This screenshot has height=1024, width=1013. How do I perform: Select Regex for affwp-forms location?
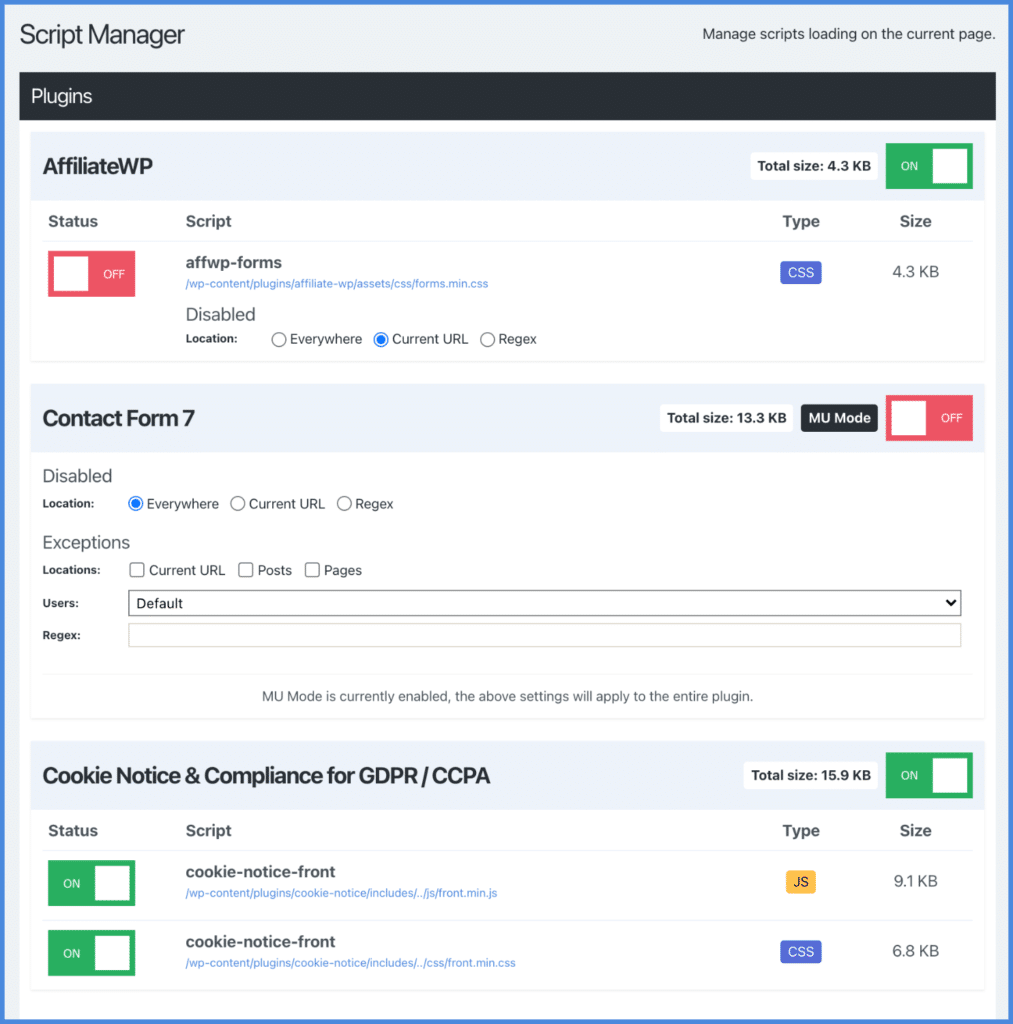point(487,340)
